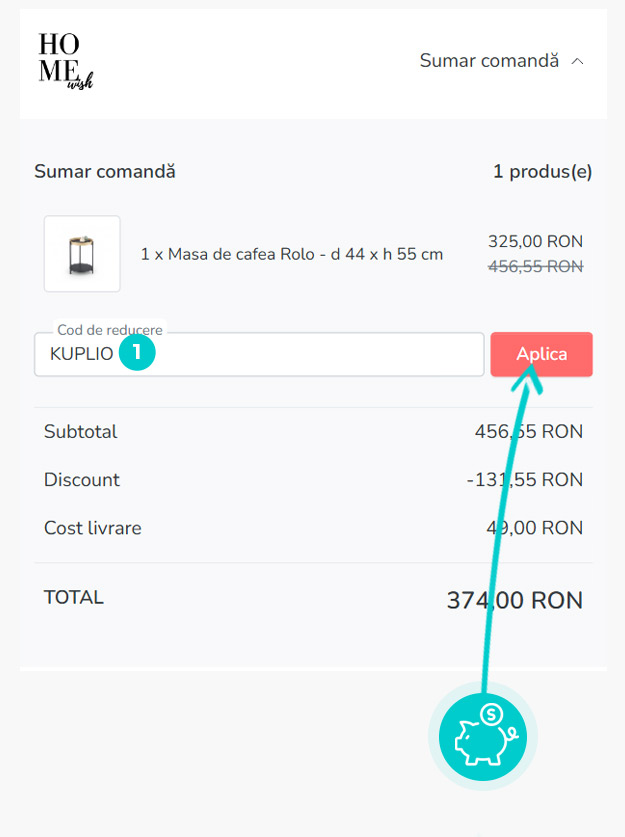Click the Masa de cafea Rolo product name
This screenshot has height=837, width=625.
[x=292, y=254]
